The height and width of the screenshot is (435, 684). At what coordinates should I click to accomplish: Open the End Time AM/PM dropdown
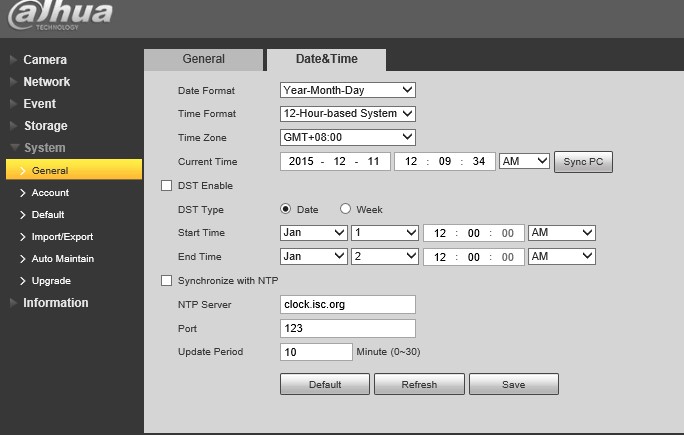coord(562,257)
